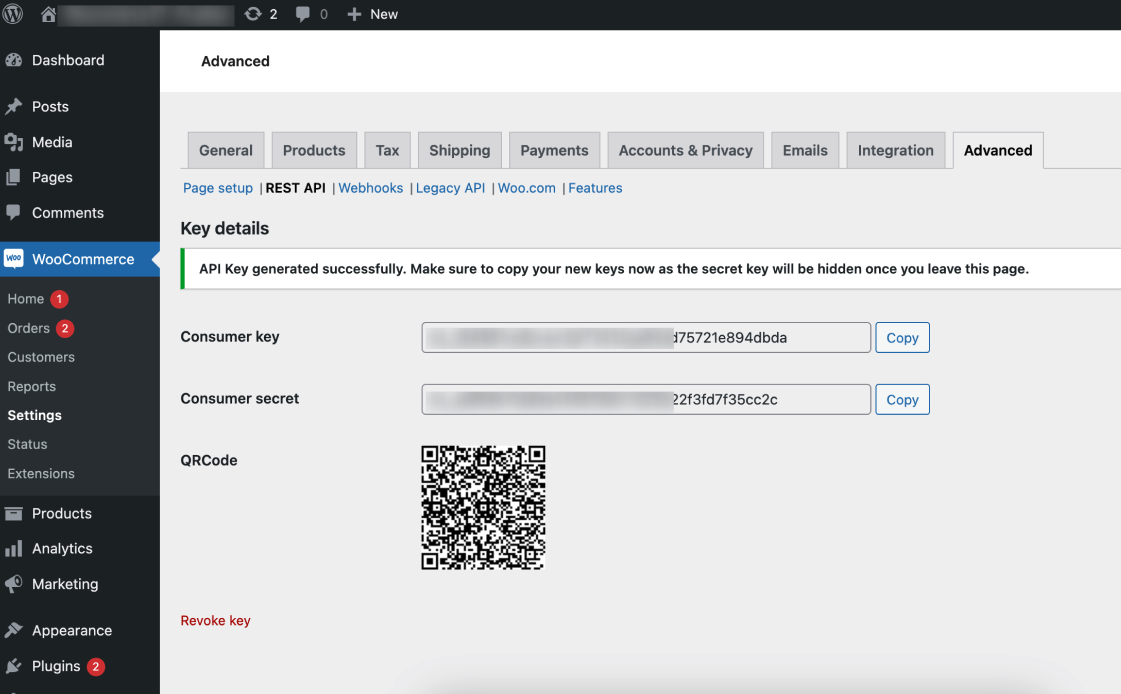The width and height of the screenshot is (1121, 694).
Task: Select the Accounts & Privacy tab
Action: [686, 150]
